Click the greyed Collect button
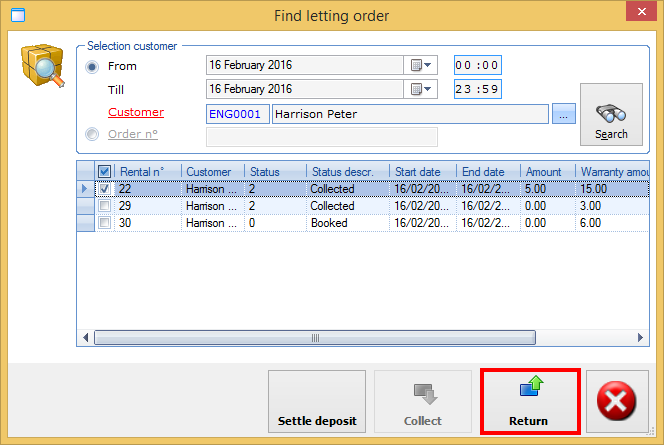 (422, 403)
